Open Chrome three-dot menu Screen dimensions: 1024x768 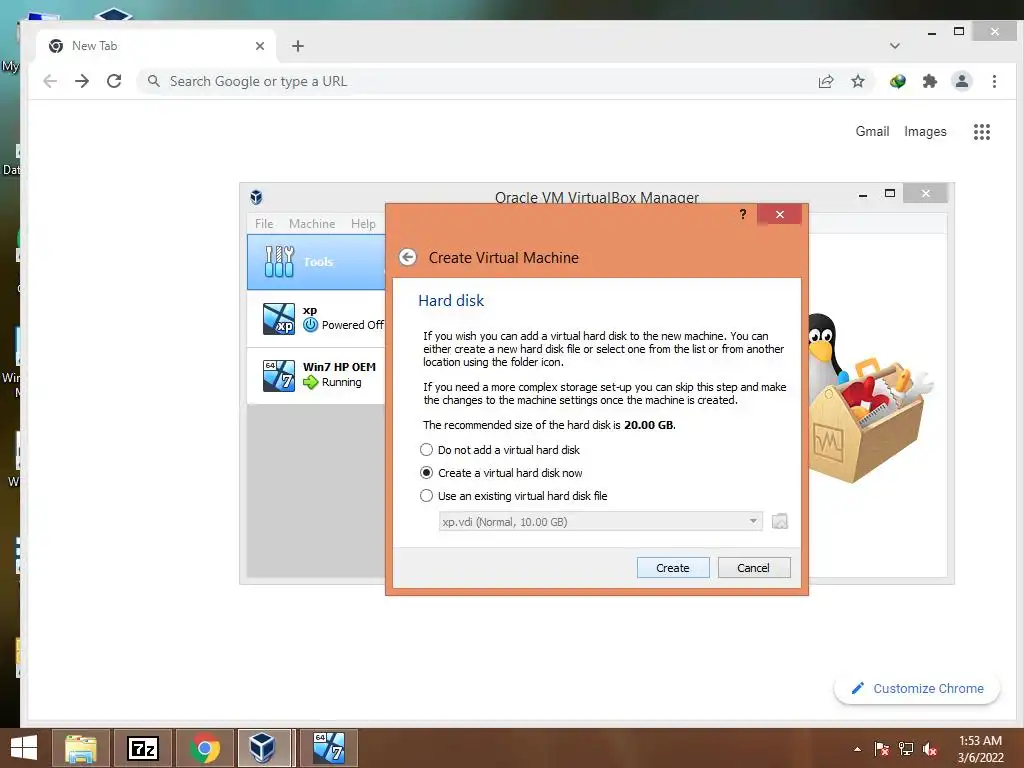(x=994, y=81)
